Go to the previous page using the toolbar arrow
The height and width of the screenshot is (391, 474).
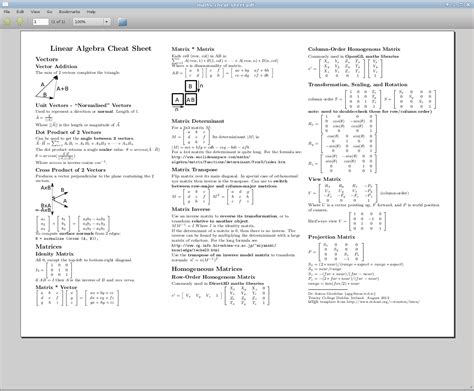click(x=7, y=22)
